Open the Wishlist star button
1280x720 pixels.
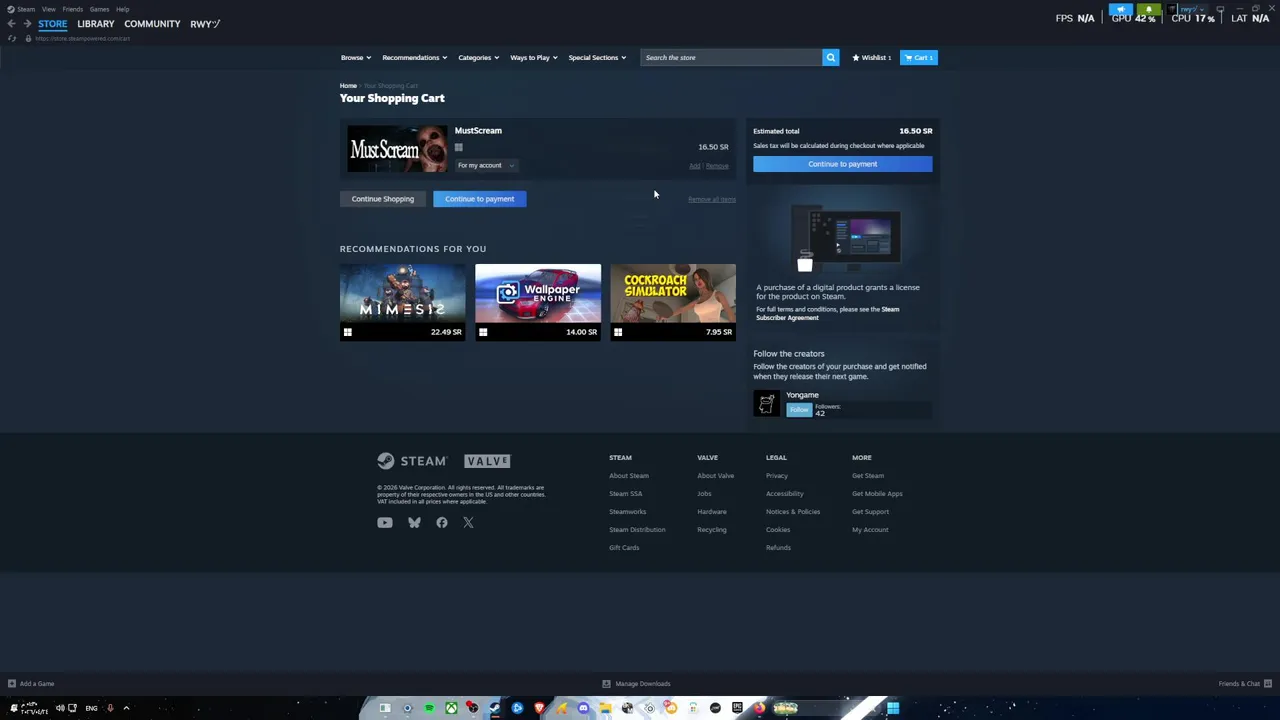tap(872, 57)
